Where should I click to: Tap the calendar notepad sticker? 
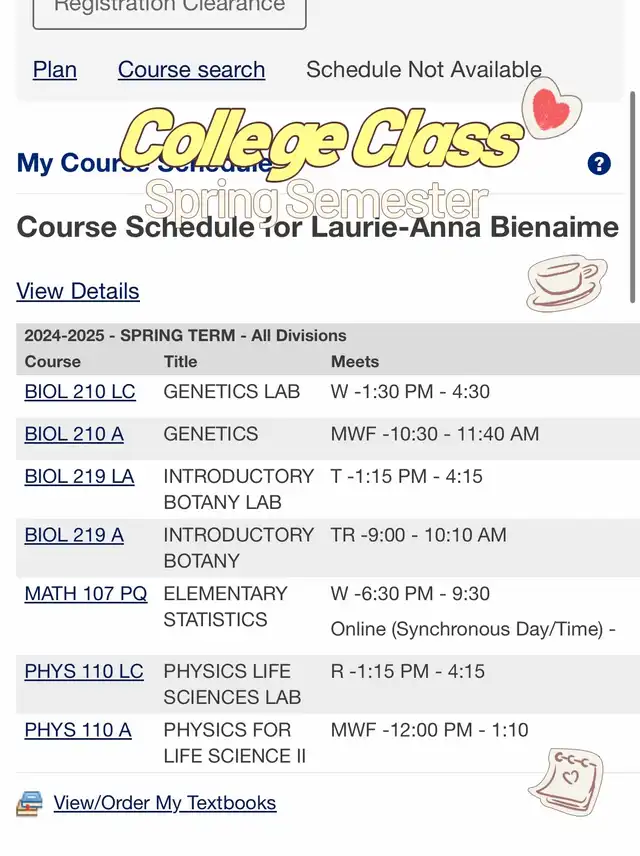(x=567, y=782)
